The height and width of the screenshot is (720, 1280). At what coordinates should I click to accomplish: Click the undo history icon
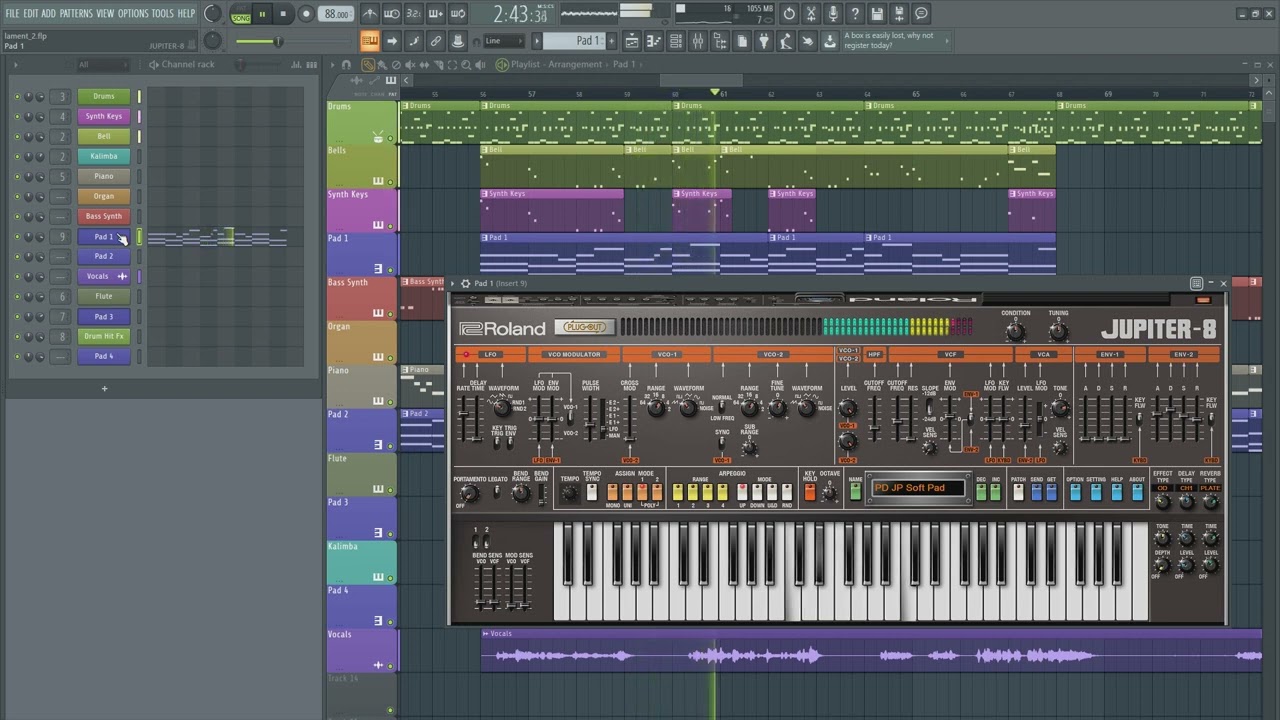(x=789, y=14)
